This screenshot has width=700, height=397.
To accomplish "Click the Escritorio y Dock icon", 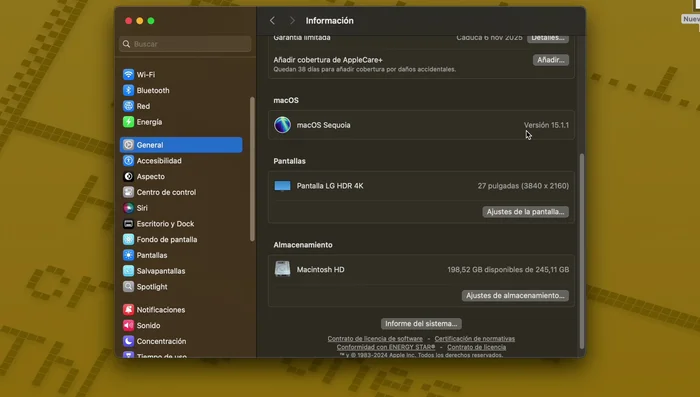I will coord(128,224).
